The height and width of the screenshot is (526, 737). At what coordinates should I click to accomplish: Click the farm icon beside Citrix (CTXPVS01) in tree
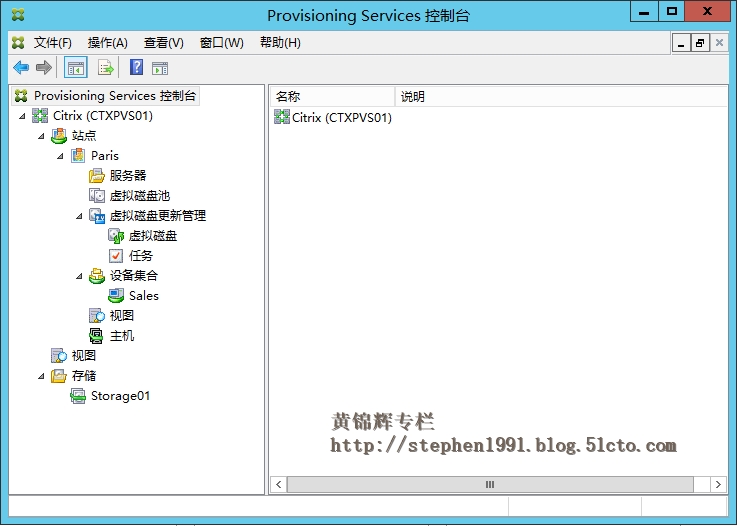(40, 116)
